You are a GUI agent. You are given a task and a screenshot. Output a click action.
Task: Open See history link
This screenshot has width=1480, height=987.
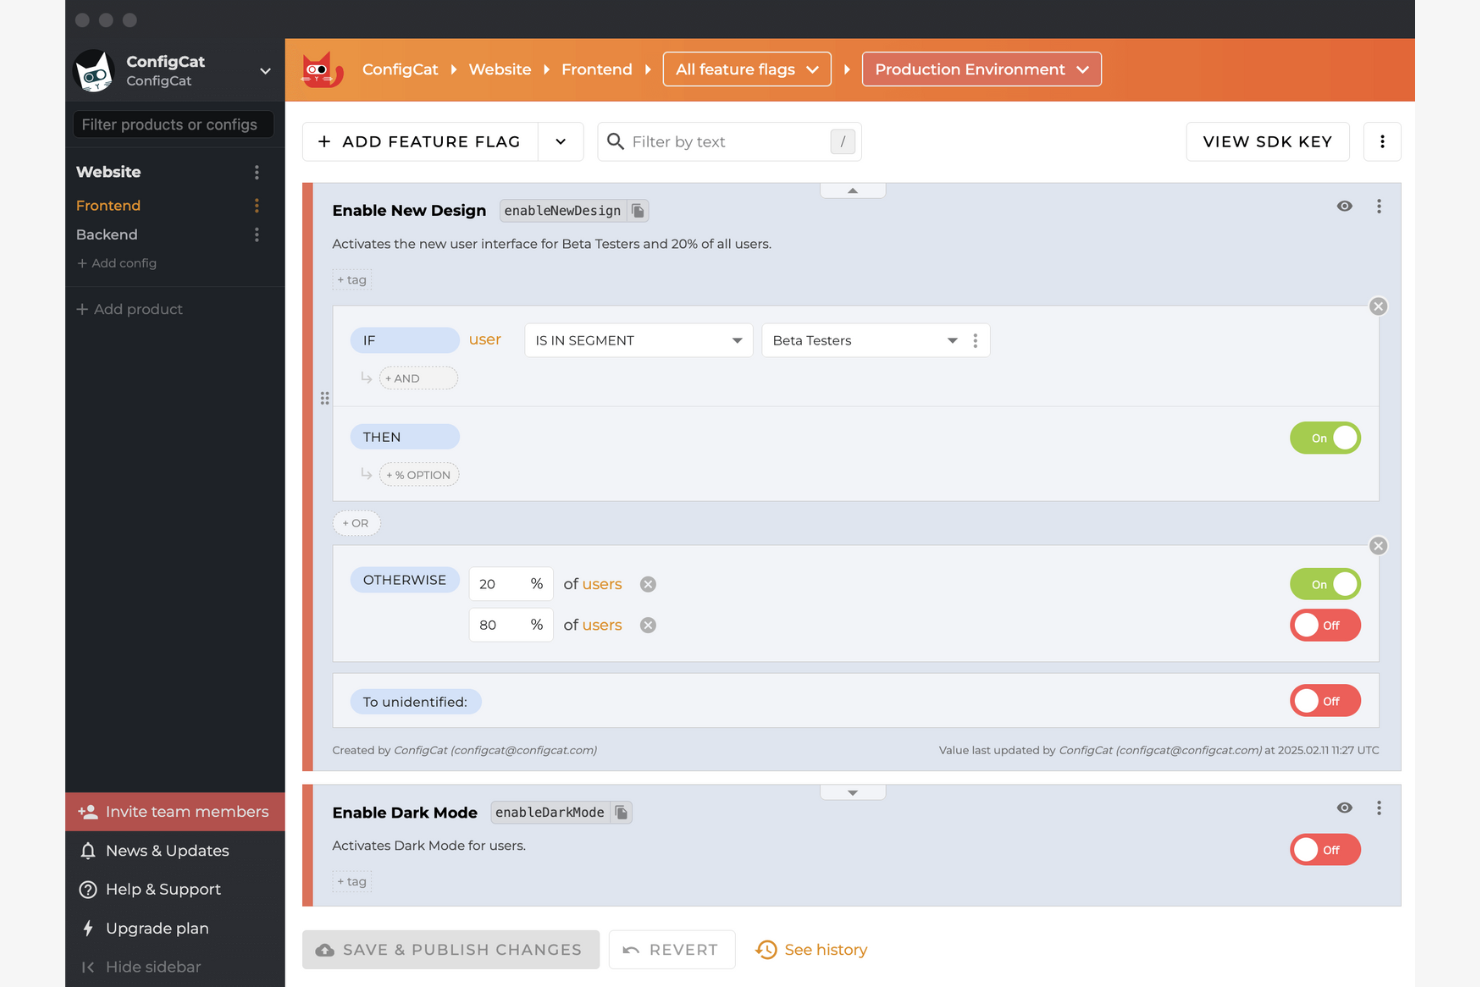pos(811,950)
